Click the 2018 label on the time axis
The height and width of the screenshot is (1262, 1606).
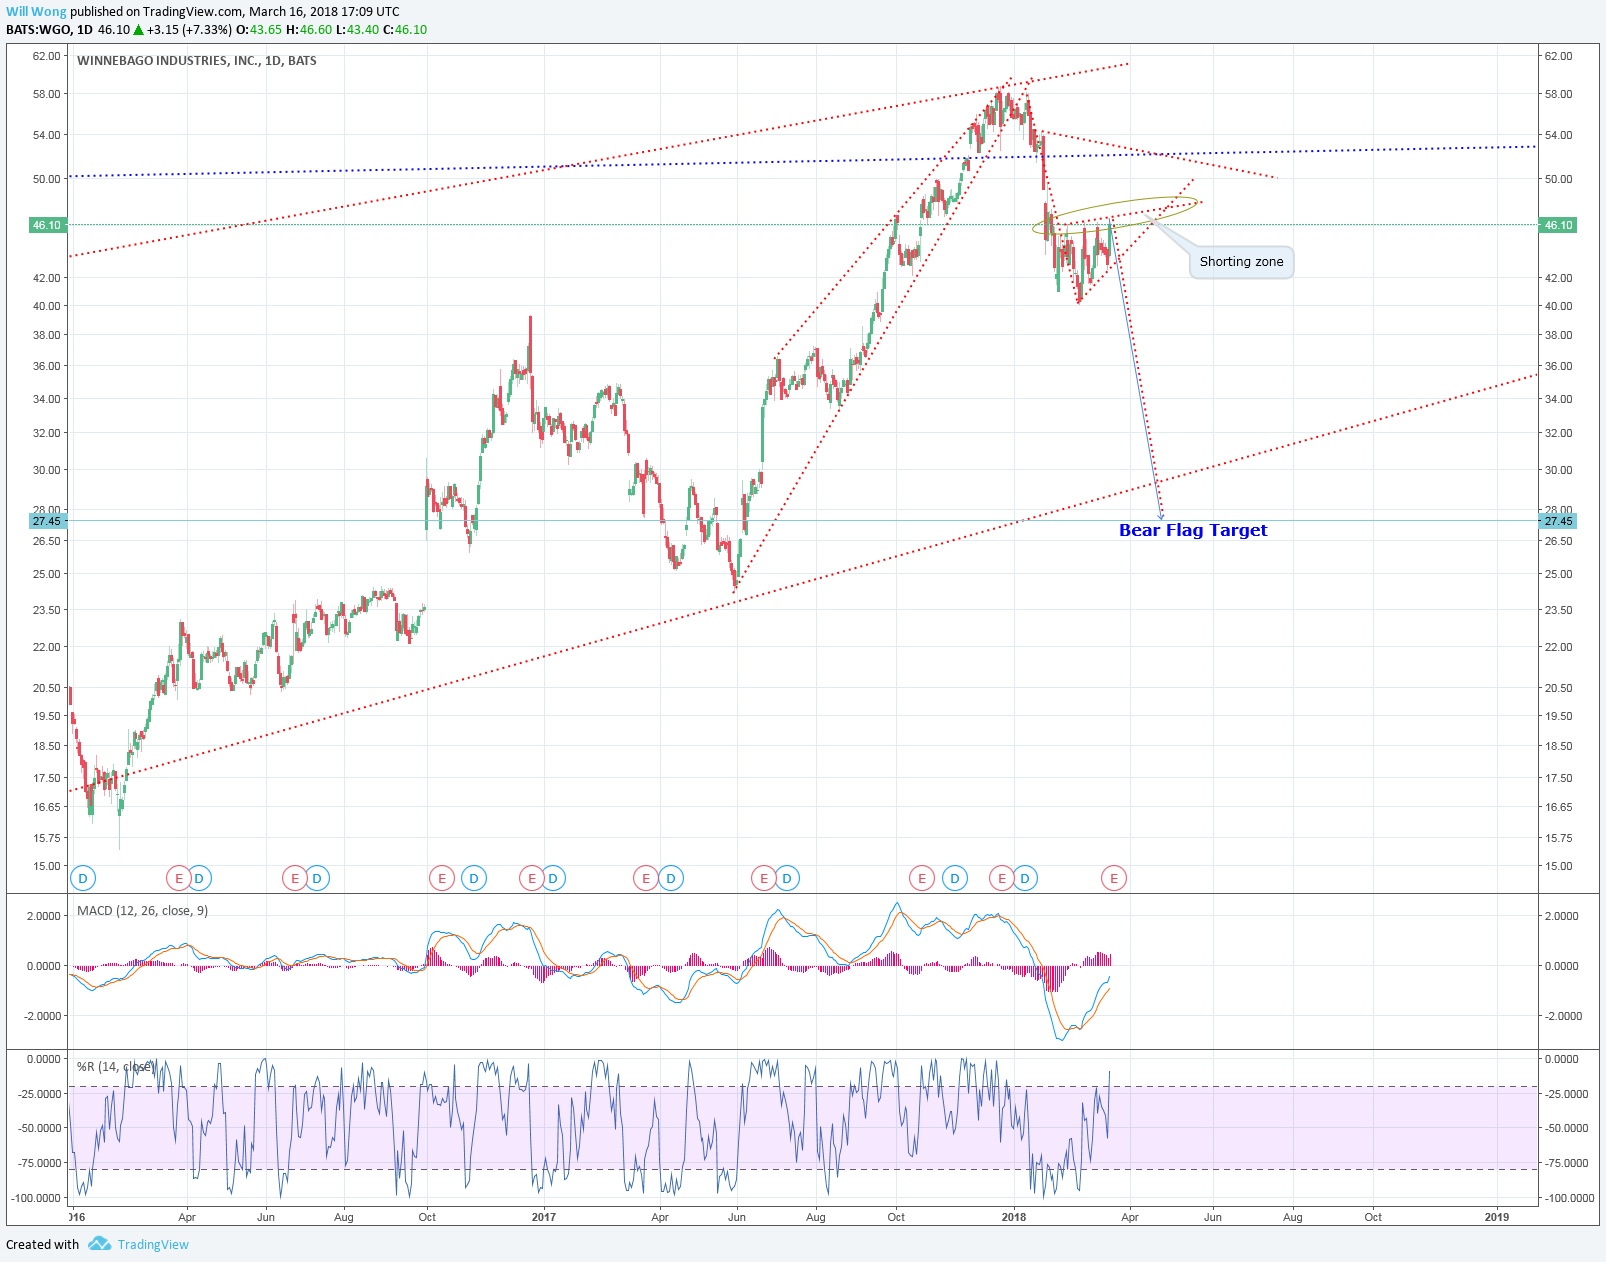(1014, 1217)
